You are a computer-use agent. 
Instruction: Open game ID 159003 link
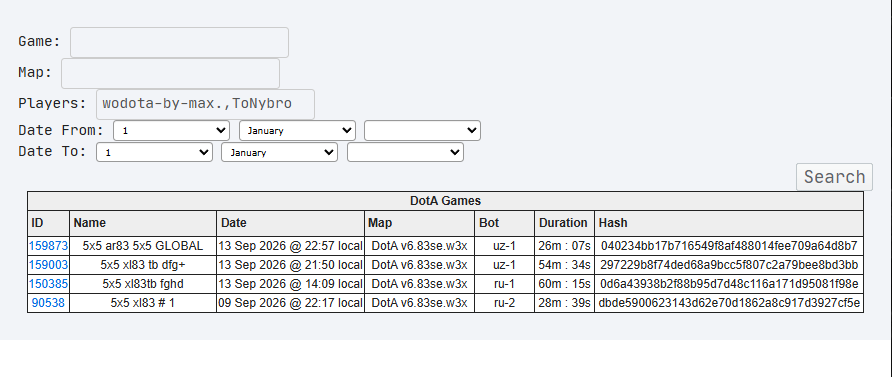48,265
